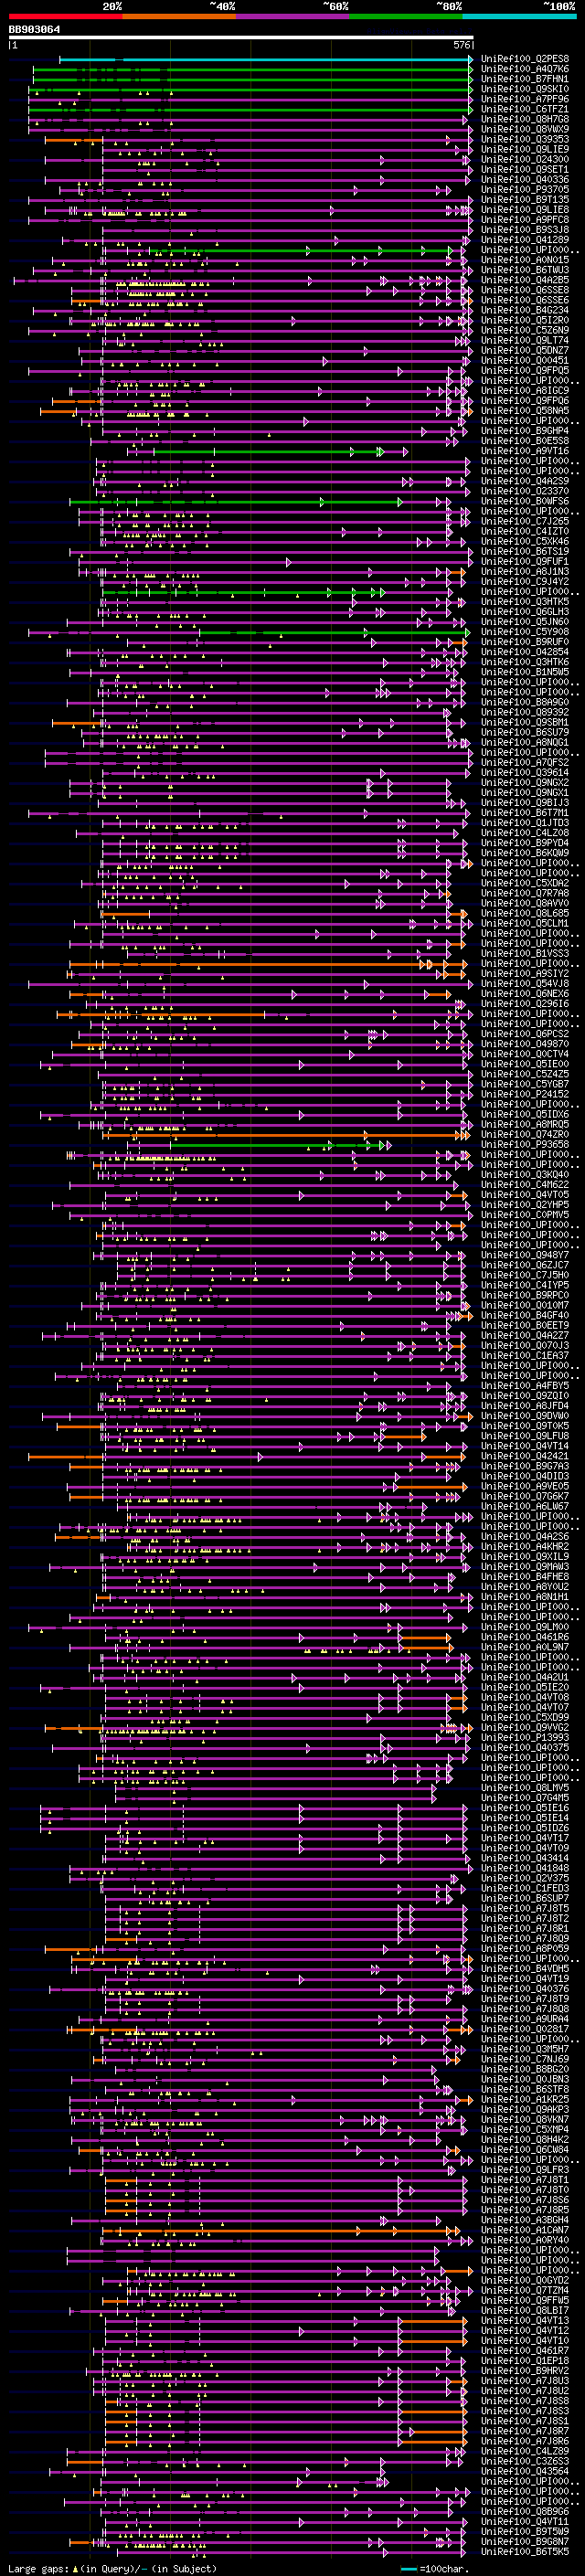Click the white query sequence bar
This screenshot has width=585, height=2576.
[x=241, y=38]
